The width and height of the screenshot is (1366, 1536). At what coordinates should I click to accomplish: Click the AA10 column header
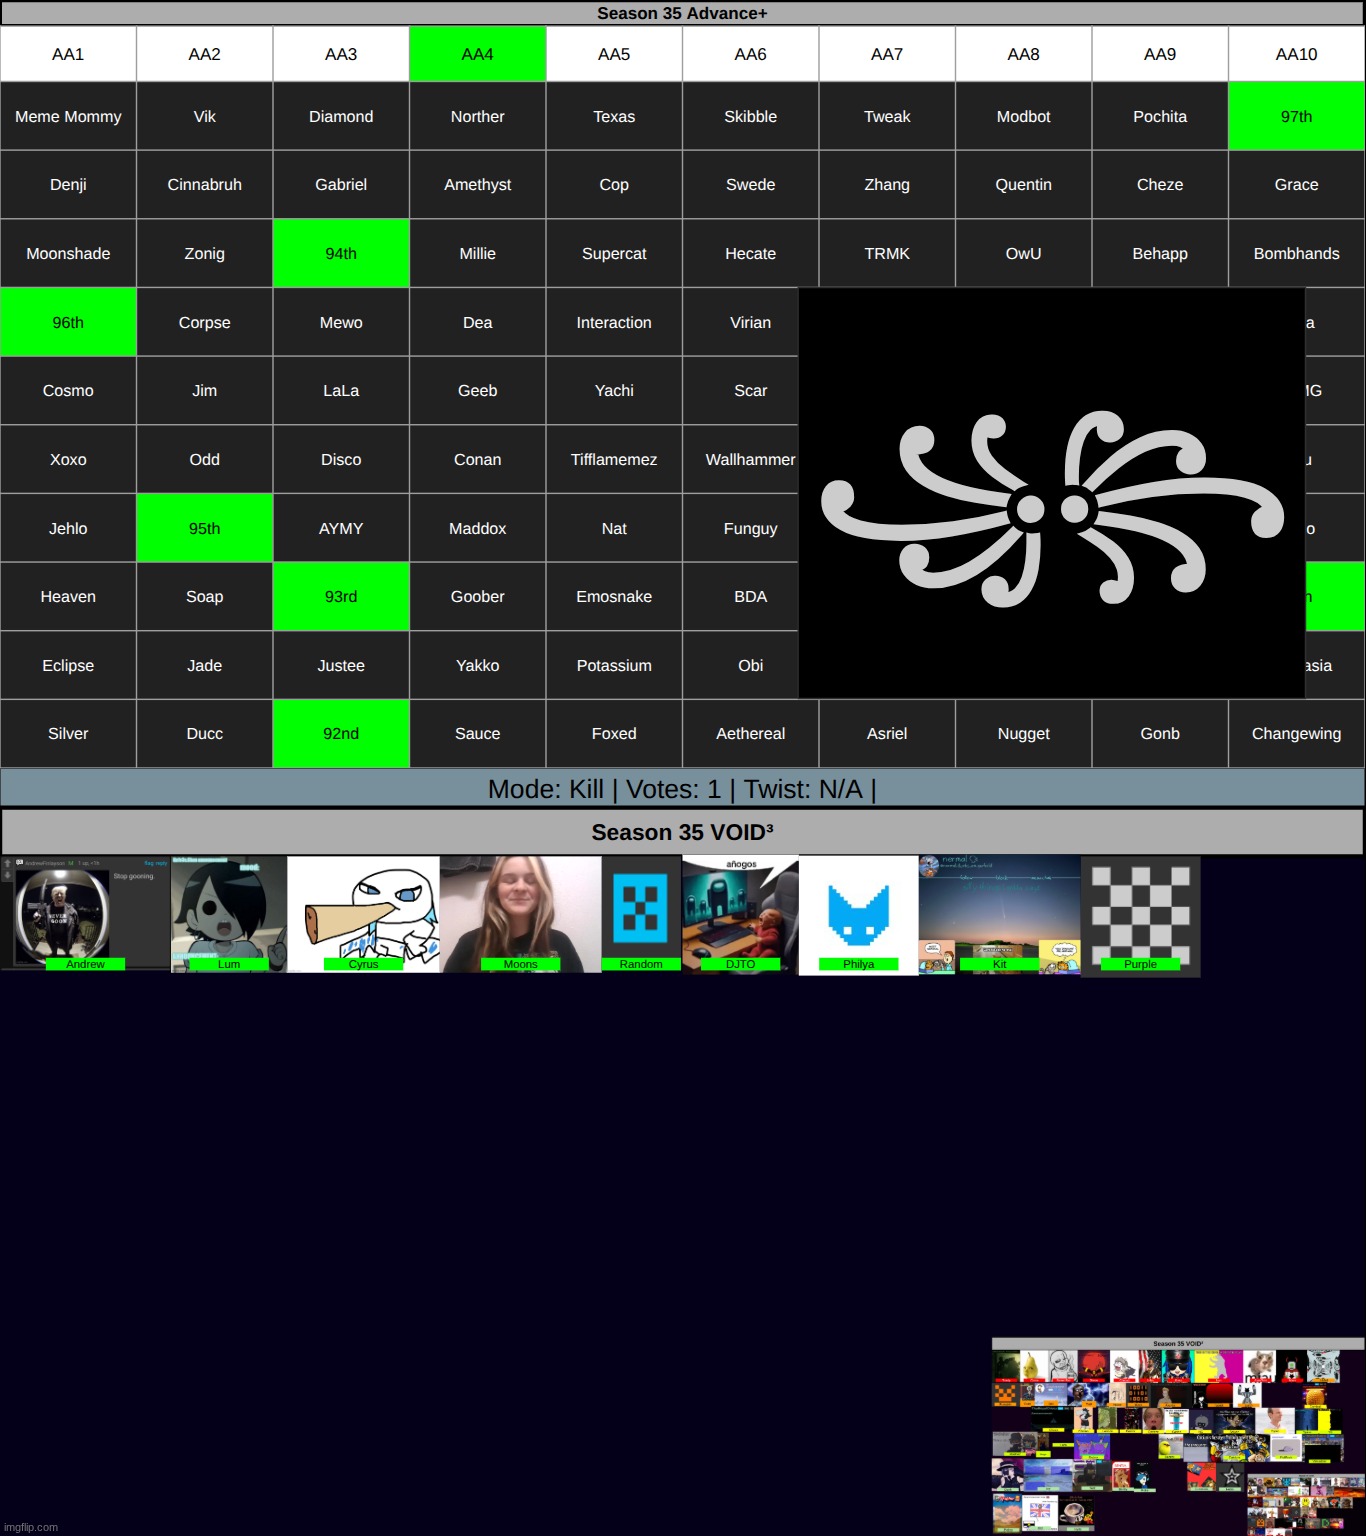click(1296, 54)
